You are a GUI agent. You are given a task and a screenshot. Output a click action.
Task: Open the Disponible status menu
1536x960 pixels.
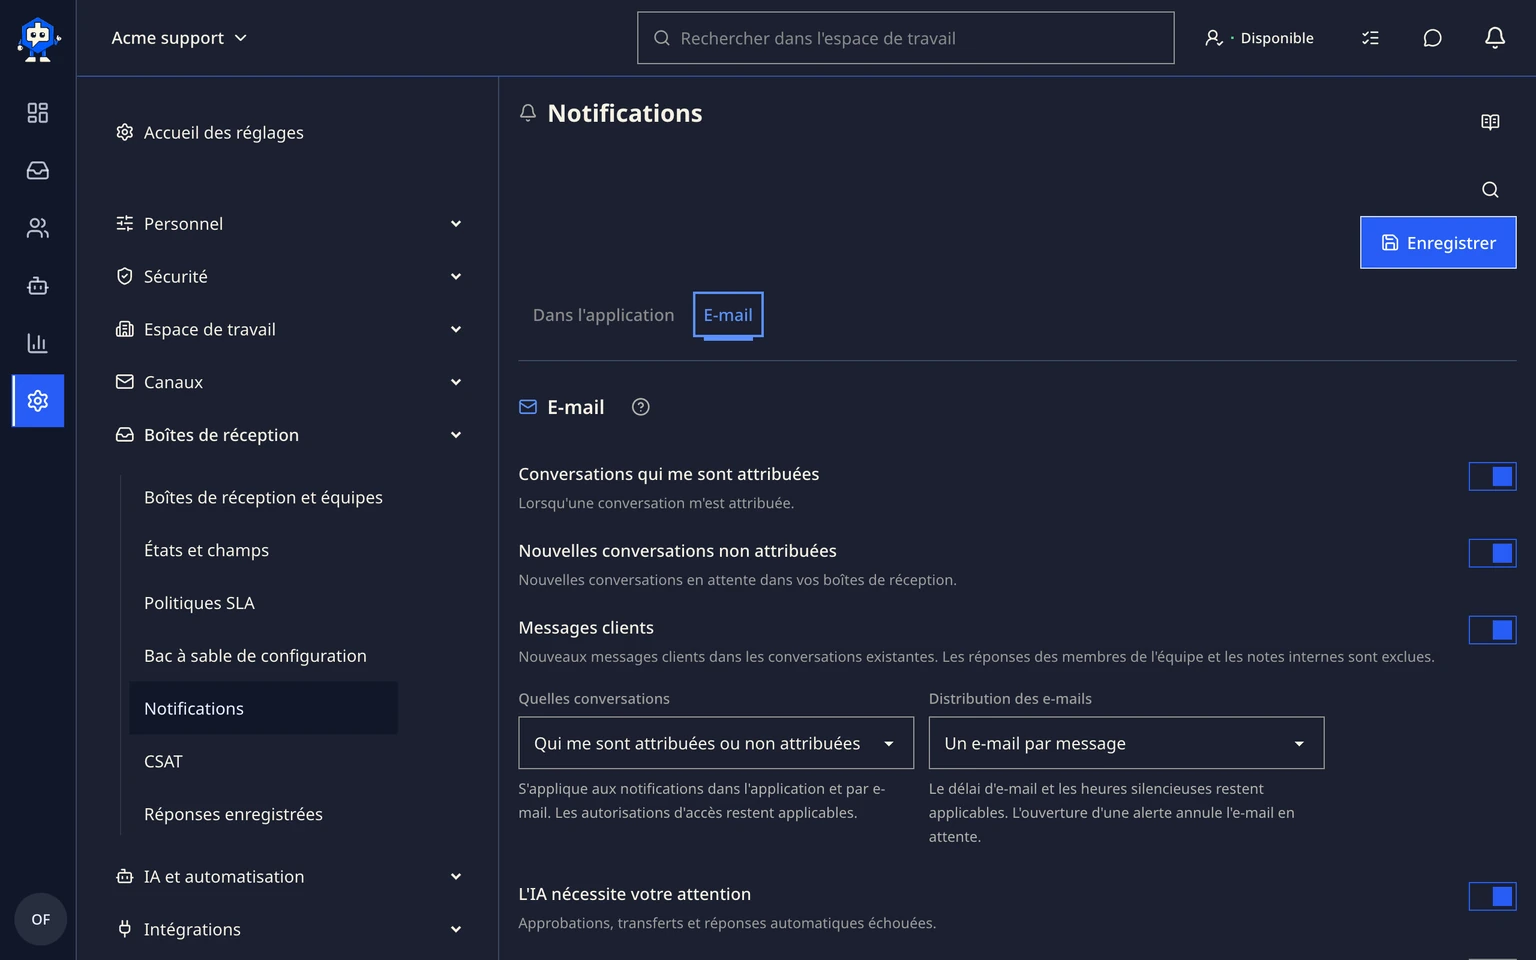[x=1259, y=38]
